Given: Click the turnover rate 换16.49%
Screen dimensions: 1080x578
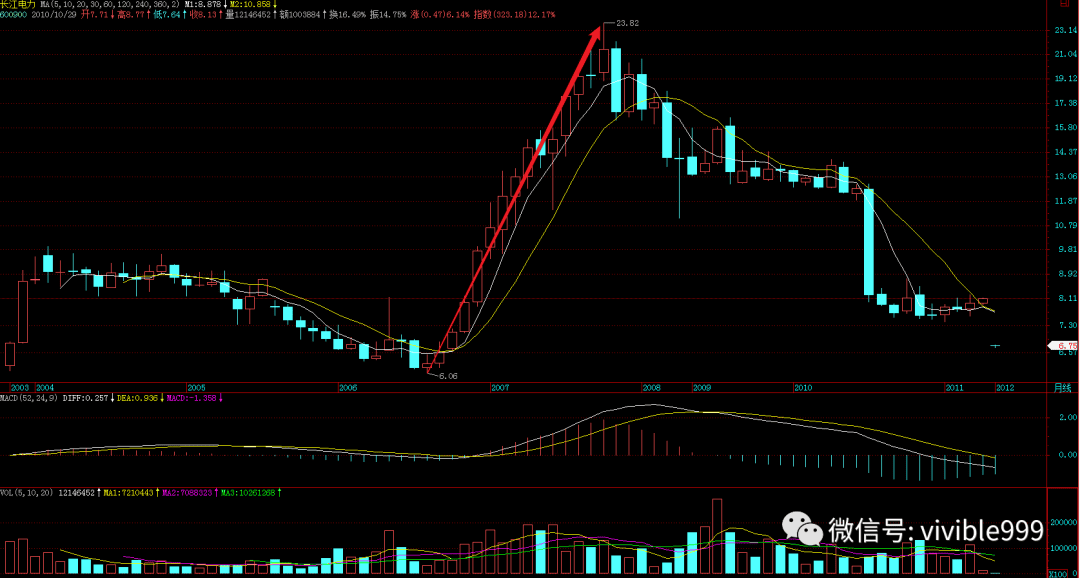Looking at the screenshot, I should coord(347,14).
